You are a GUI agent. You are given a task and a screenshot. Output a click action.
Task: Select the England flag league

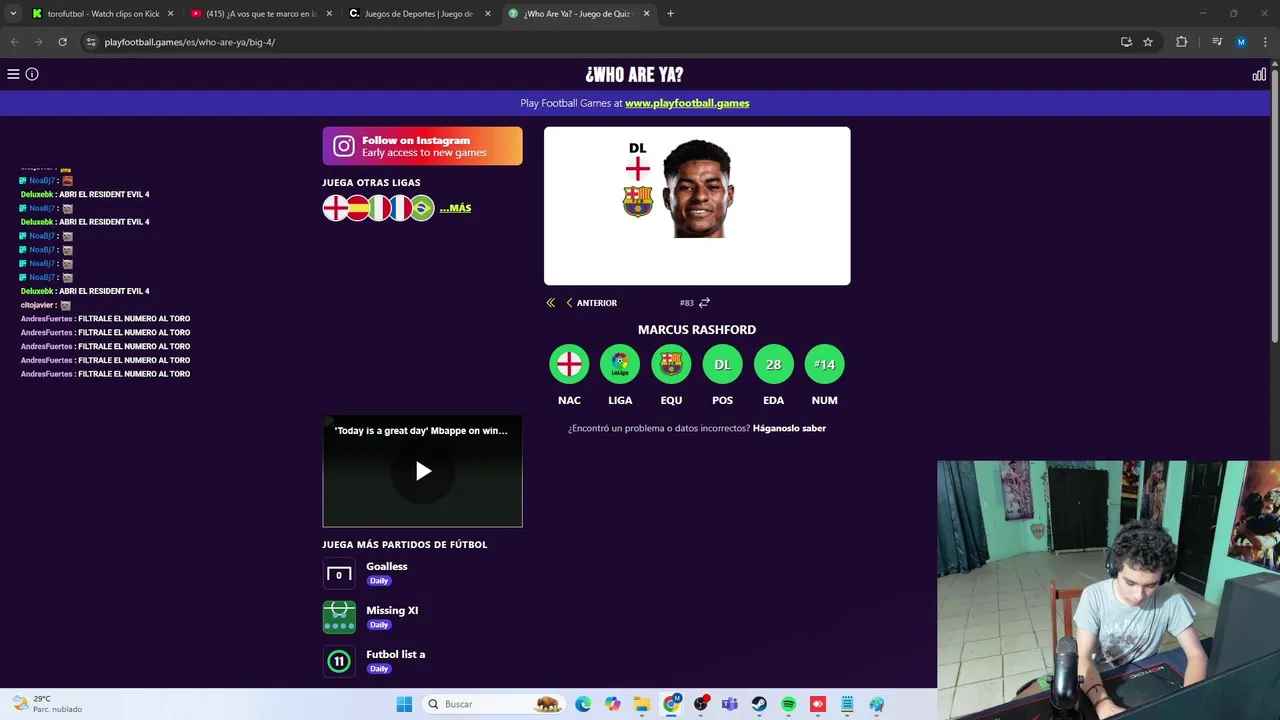[335, 208]
